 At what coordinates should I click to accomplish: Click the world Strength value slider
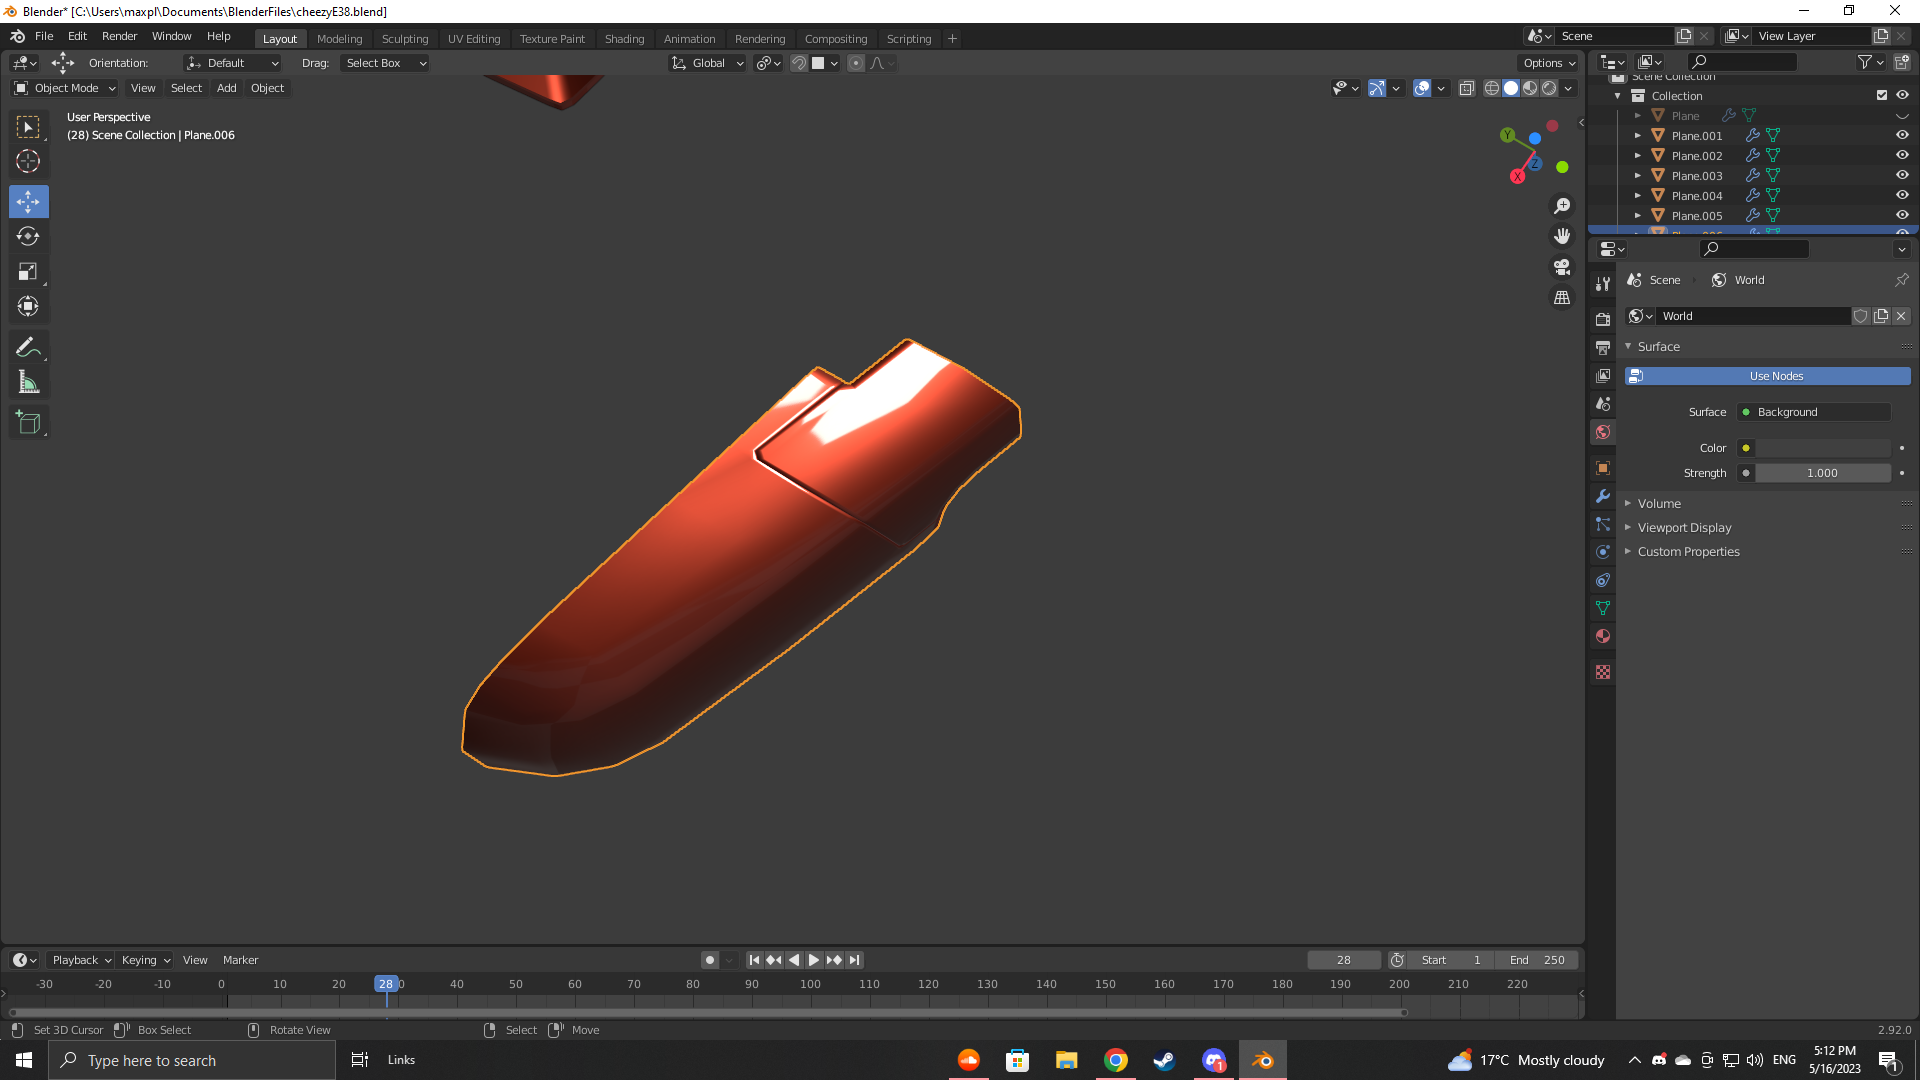[x=1822, y=473]
